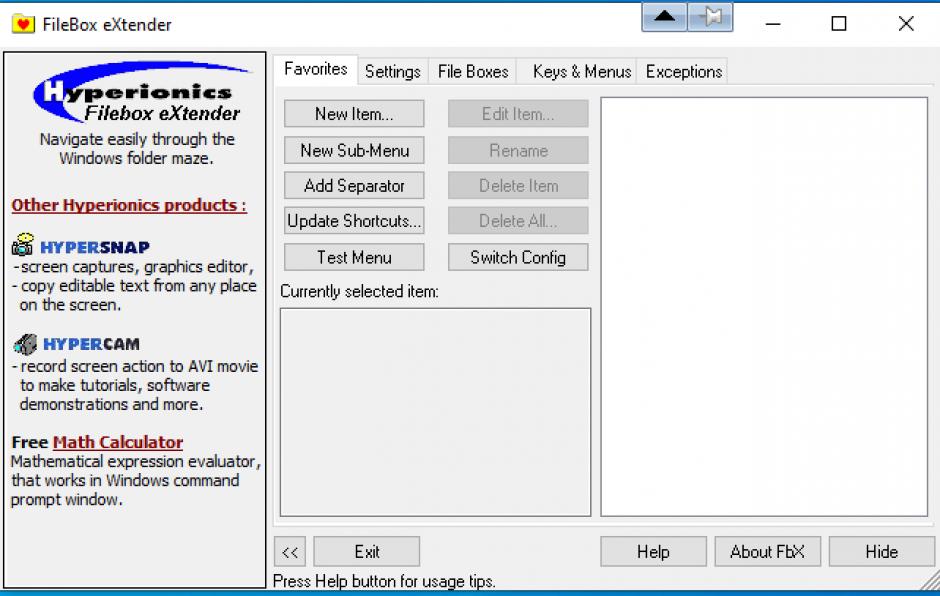Click the FileBox eXtender heart folder icon
Viewport: 940px width, 596px height.
click(23, 24)
